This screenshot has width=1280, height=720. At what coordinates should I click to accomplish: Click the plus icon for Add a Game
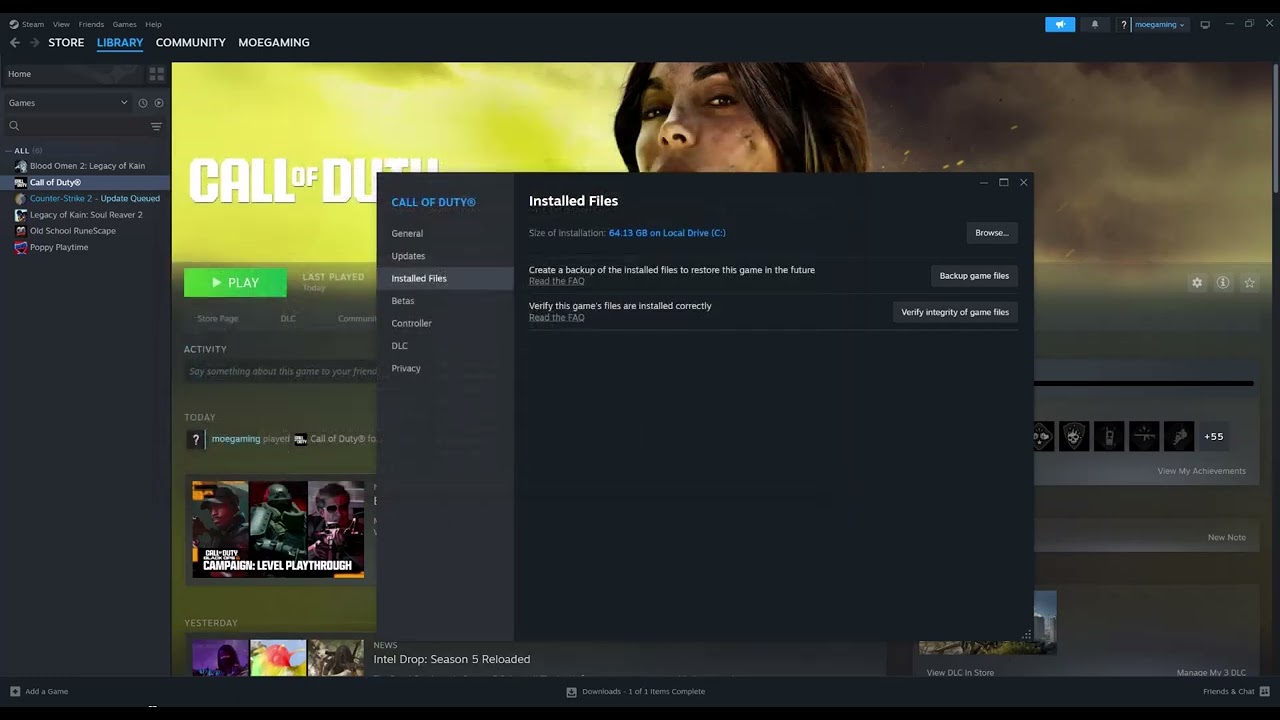pos(15,691)
